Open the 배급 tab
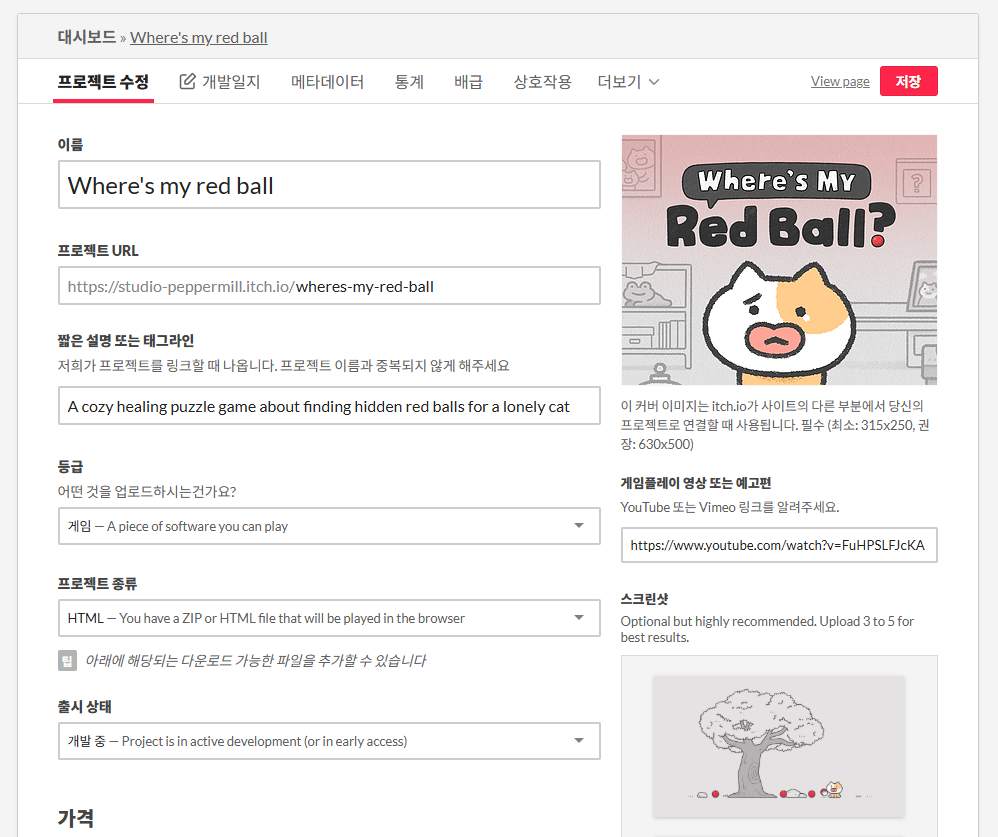Screen dimensions: 998x837 coord(468,82)
